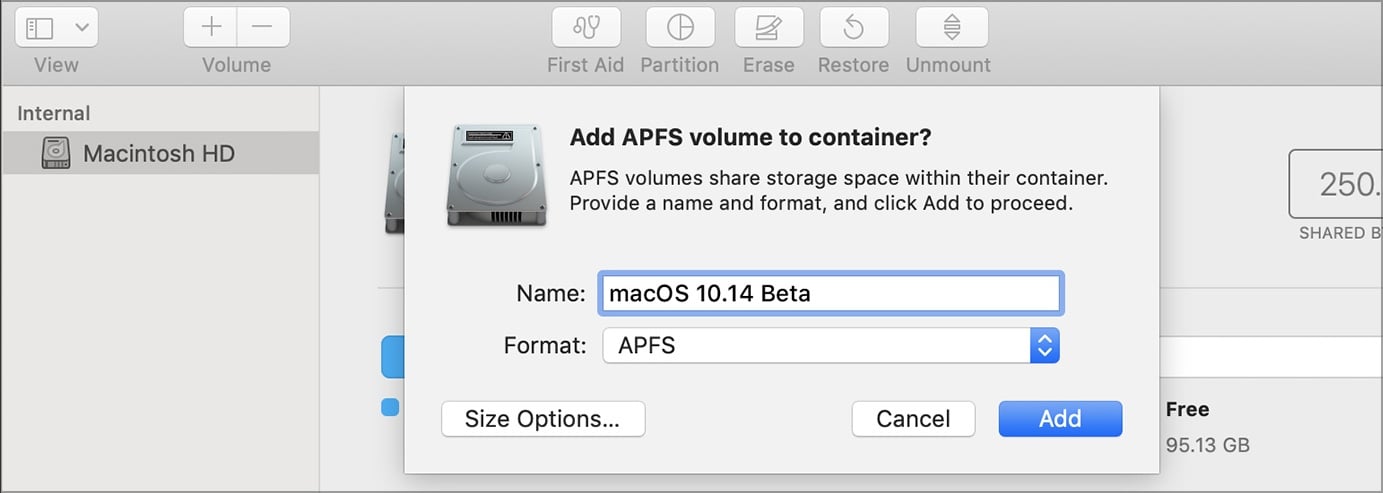Click the Name: field label
The width and height of the screenshot is (1383, 493).
coord(550,294)
